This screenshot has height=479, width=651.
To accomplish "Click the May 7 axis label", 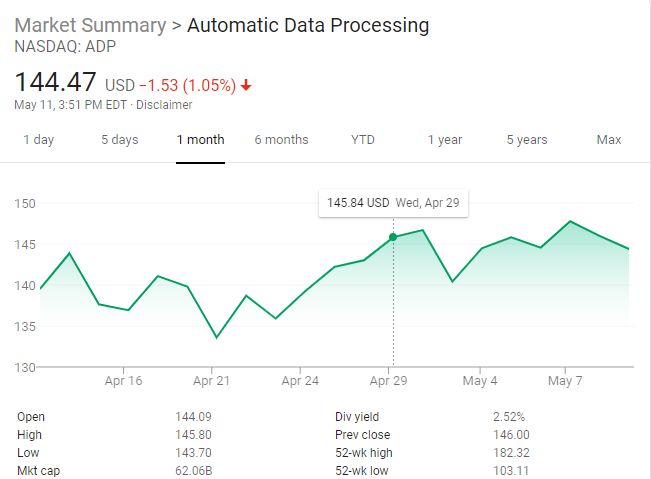I will click(565, 381).
